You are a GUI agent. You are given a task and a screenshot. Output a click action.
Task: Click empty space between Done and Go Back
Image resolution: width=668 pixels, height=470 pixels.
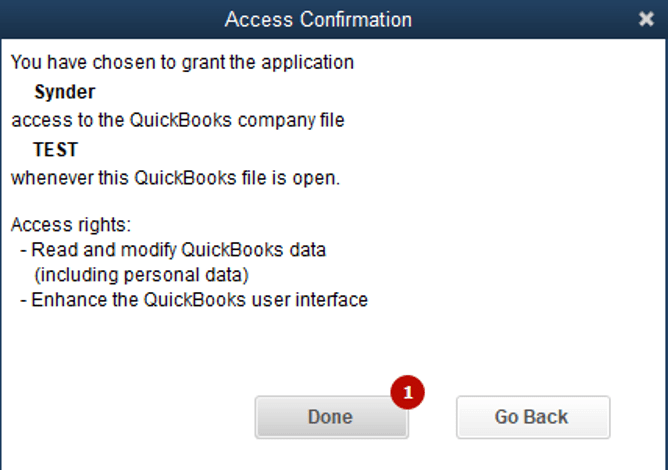(432, 418)
